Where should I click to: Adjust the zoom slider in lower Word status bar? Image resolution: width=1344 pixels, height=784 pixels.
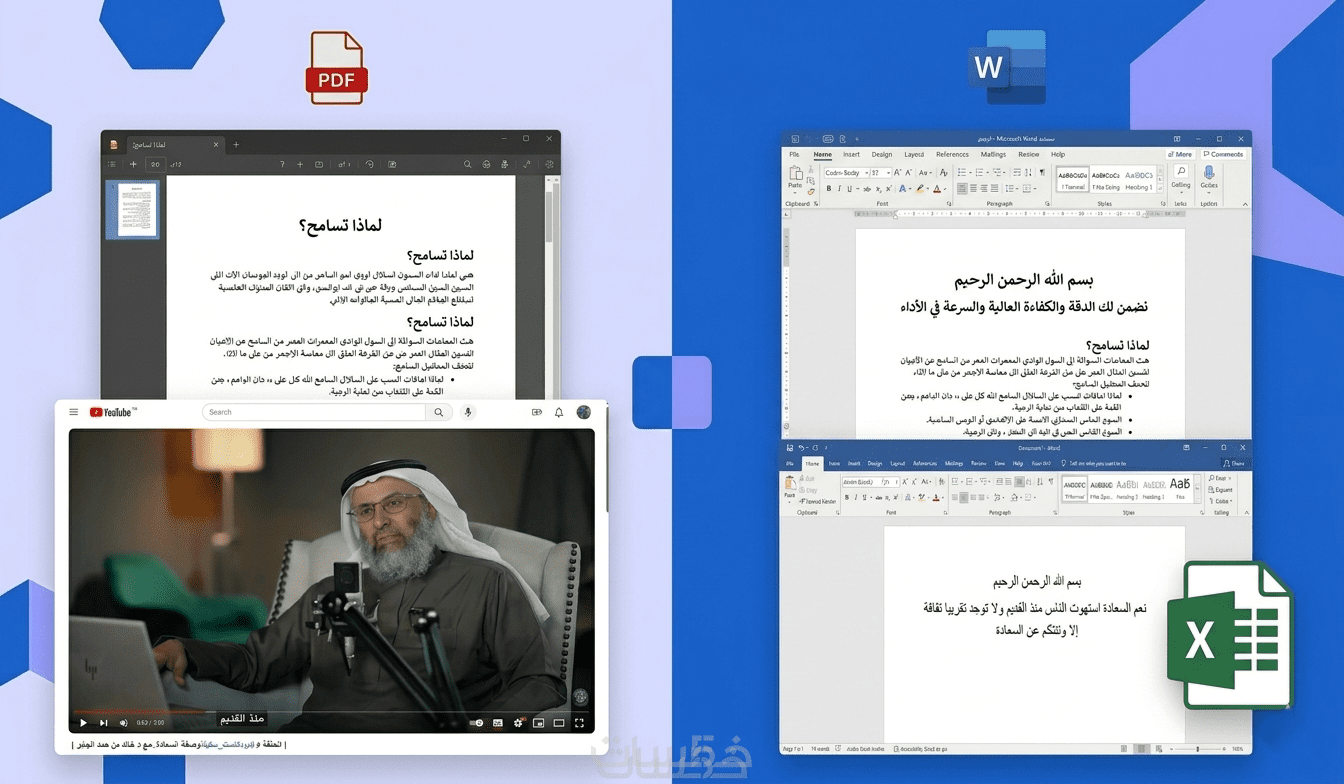1197,748
